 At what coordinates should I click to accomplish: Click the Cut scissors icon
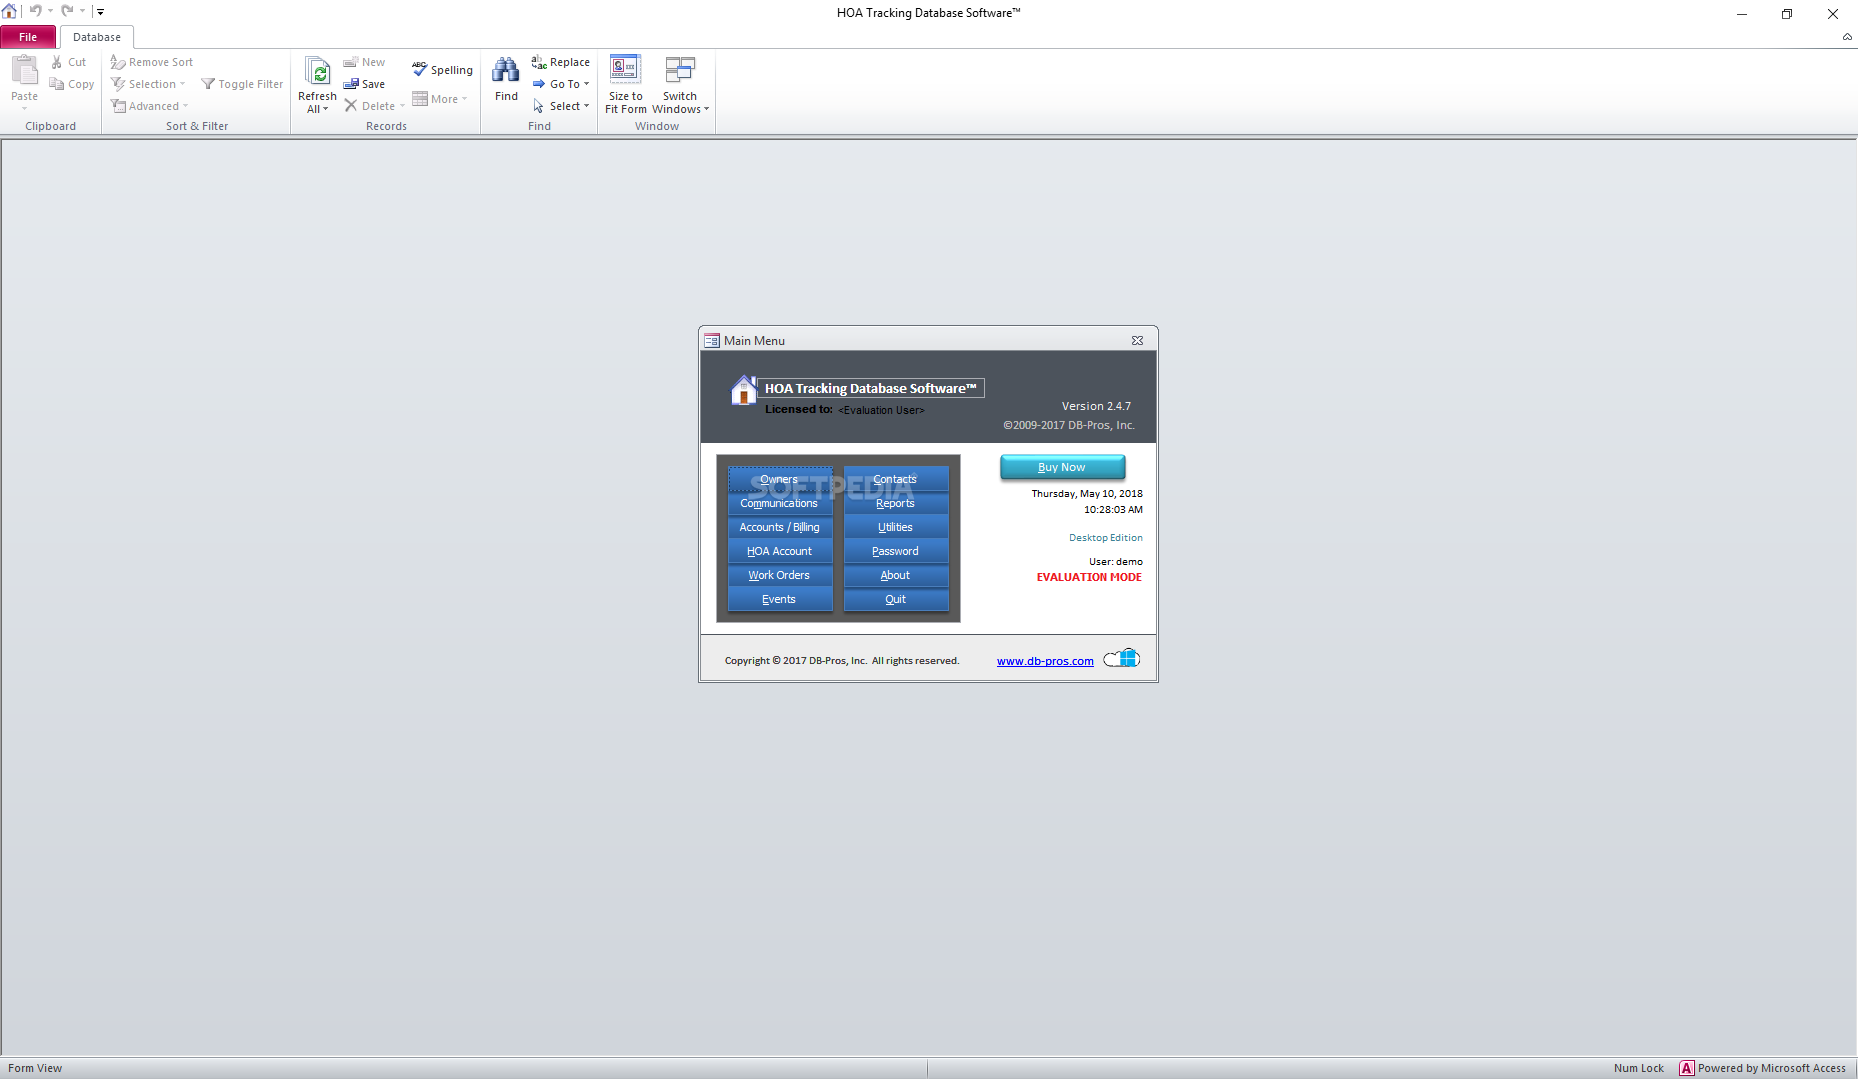coord(57,62)
